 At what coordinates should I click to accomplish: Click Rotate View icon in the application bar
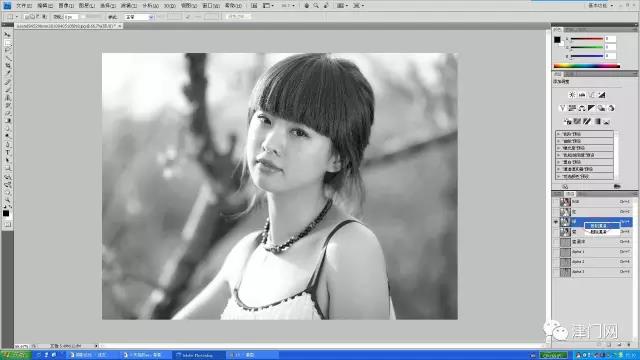[x=326, y=6]
